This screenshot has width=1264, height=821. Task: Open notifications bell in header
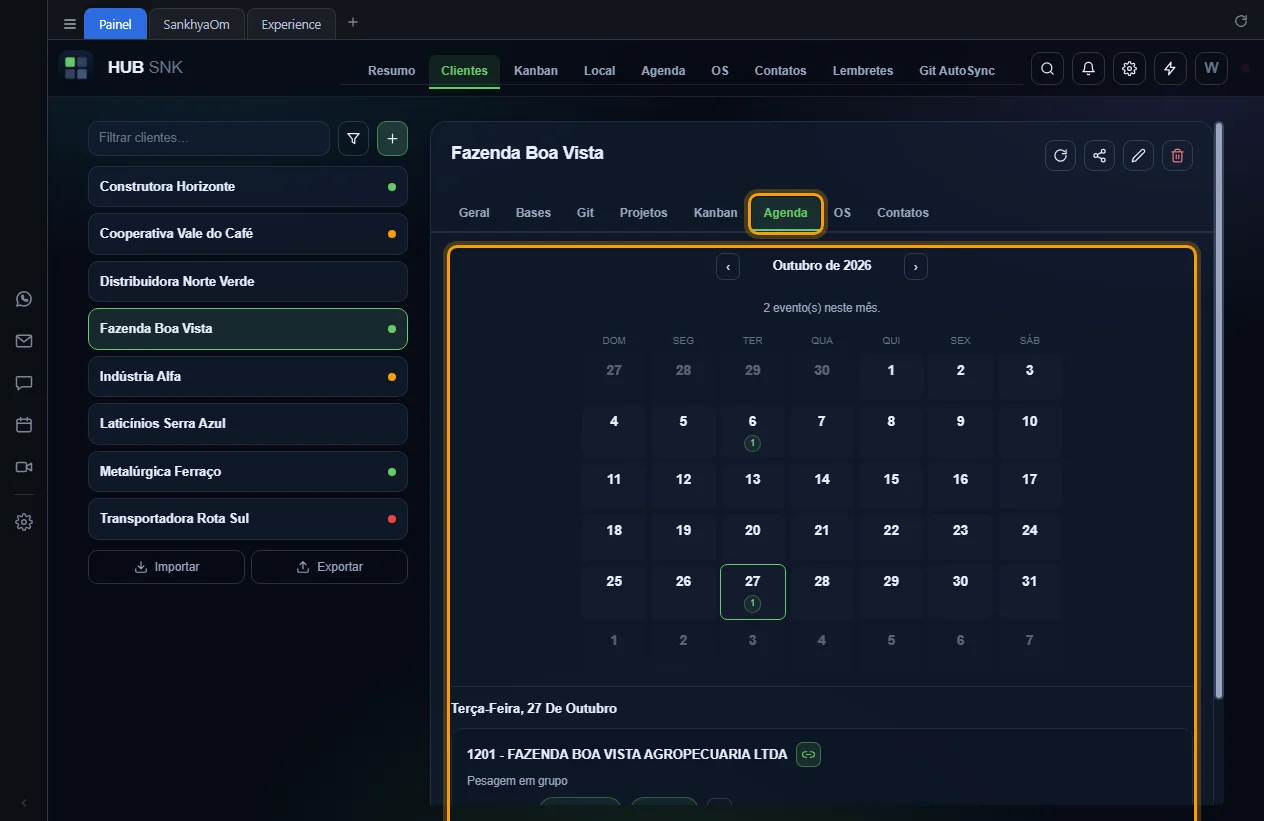(1088, 69)
